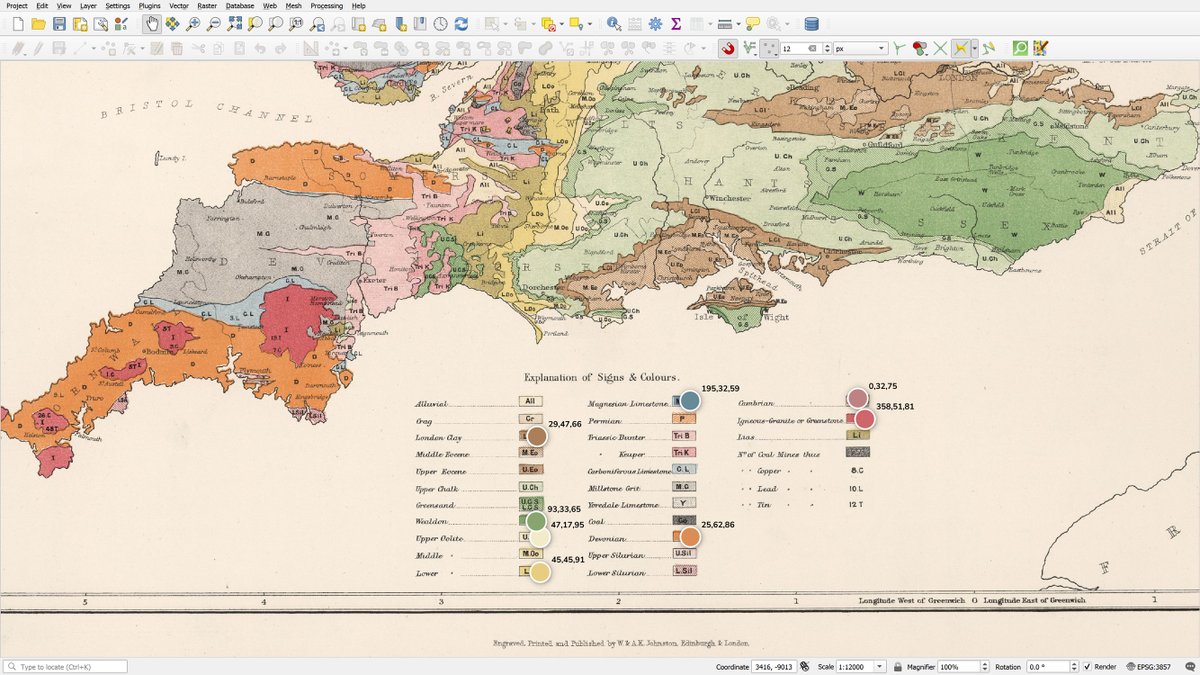Click Pan Map to Selection icon
1200x675 pixels.
tap(173, 23)
